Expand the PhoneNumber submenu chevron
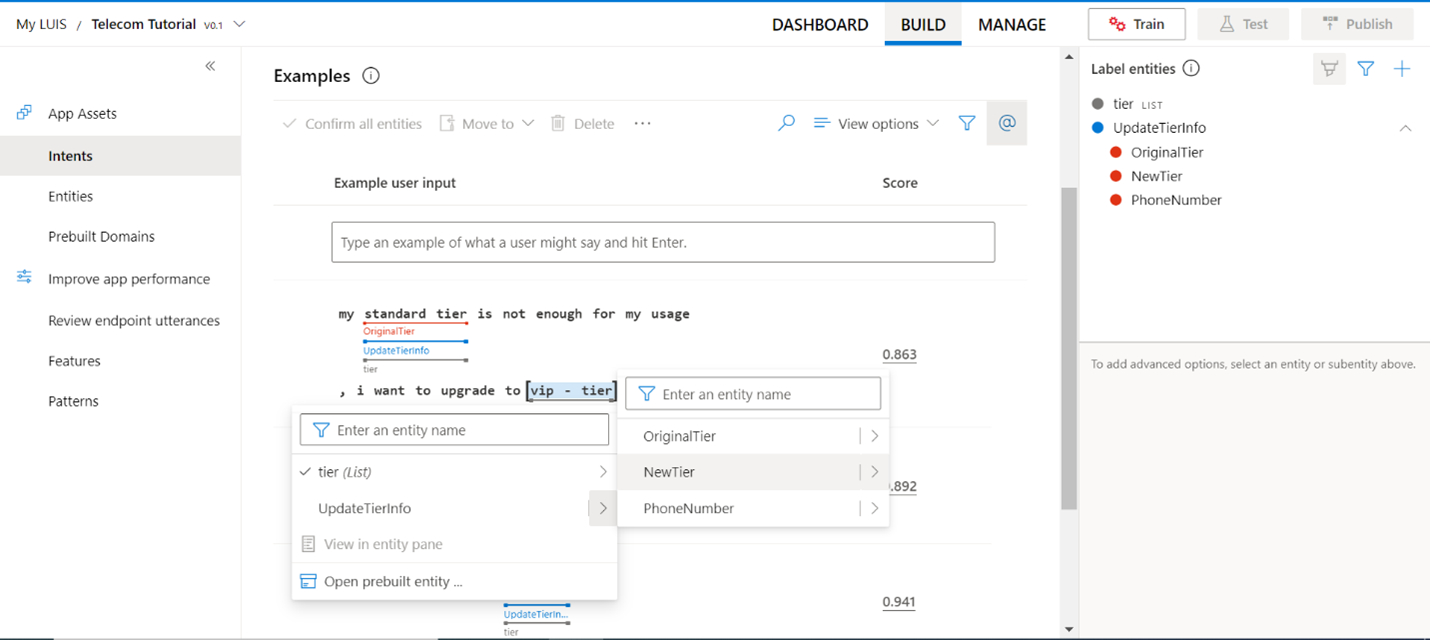 (x=874, y=508)
